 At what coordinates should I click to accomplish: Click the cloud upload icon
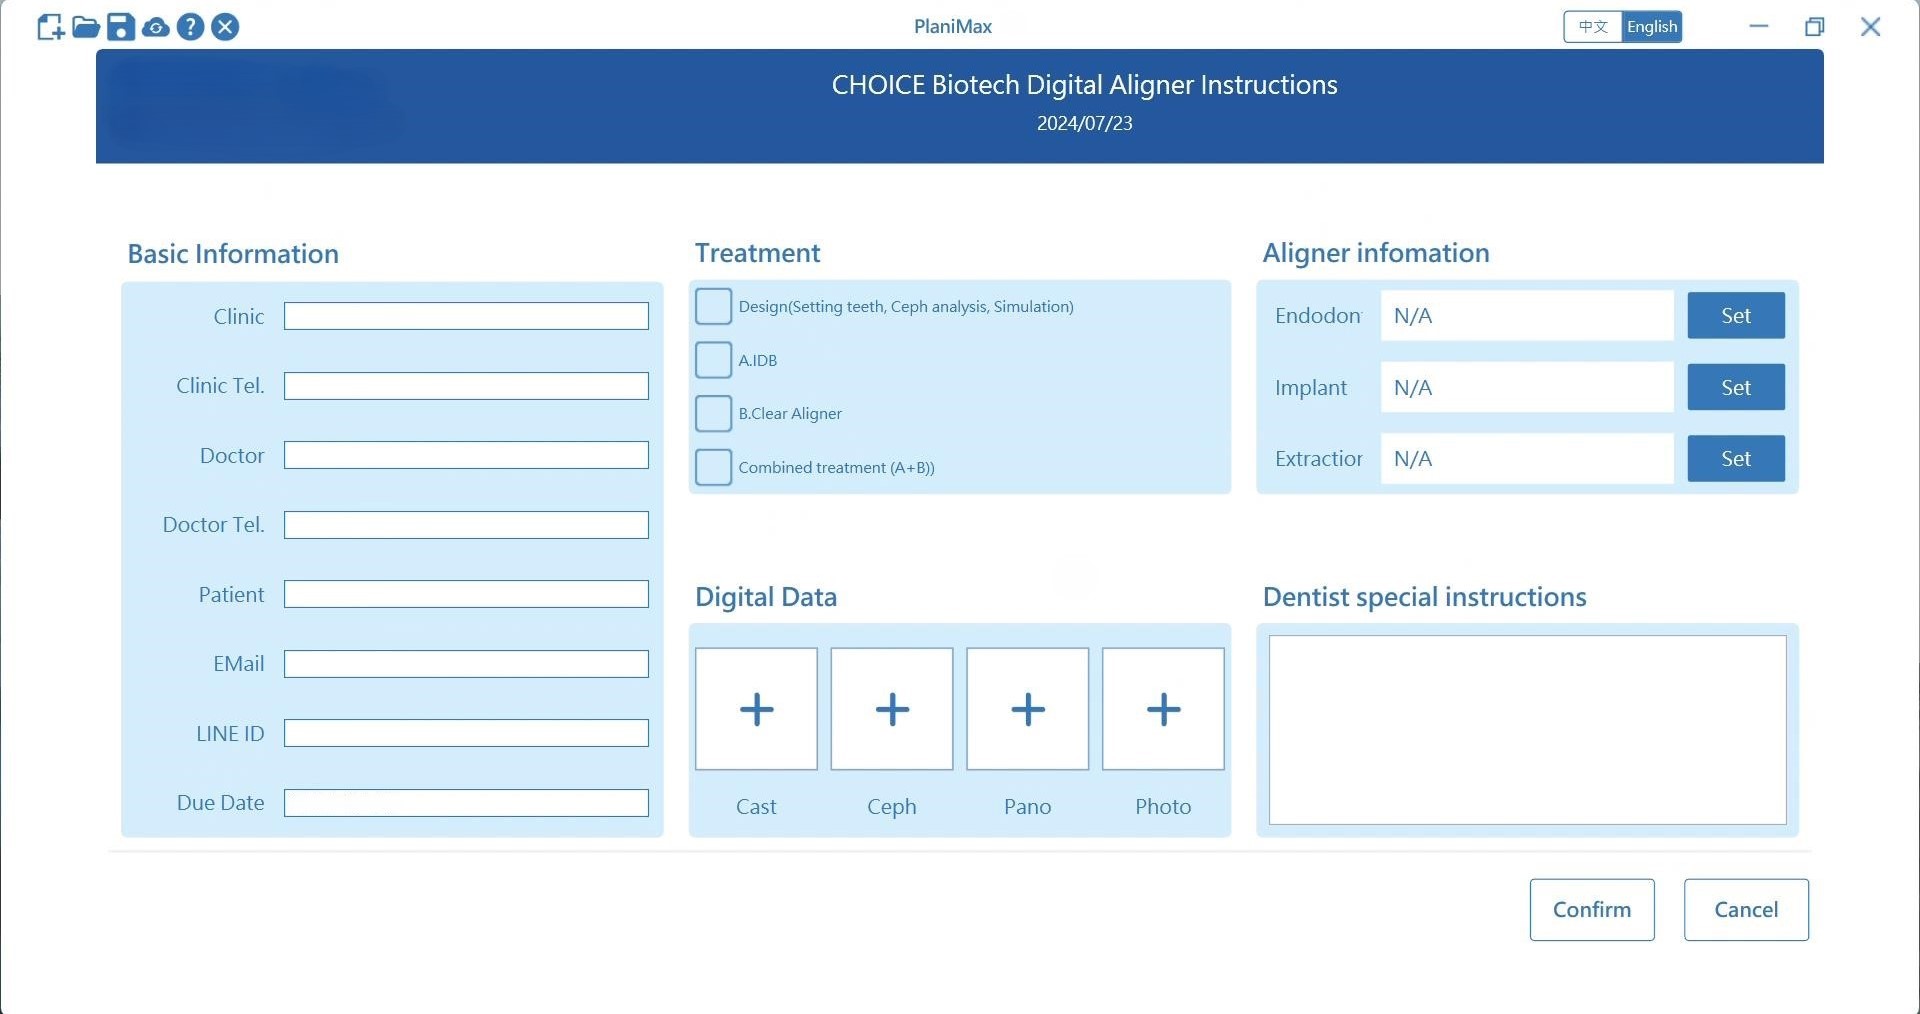156,27
